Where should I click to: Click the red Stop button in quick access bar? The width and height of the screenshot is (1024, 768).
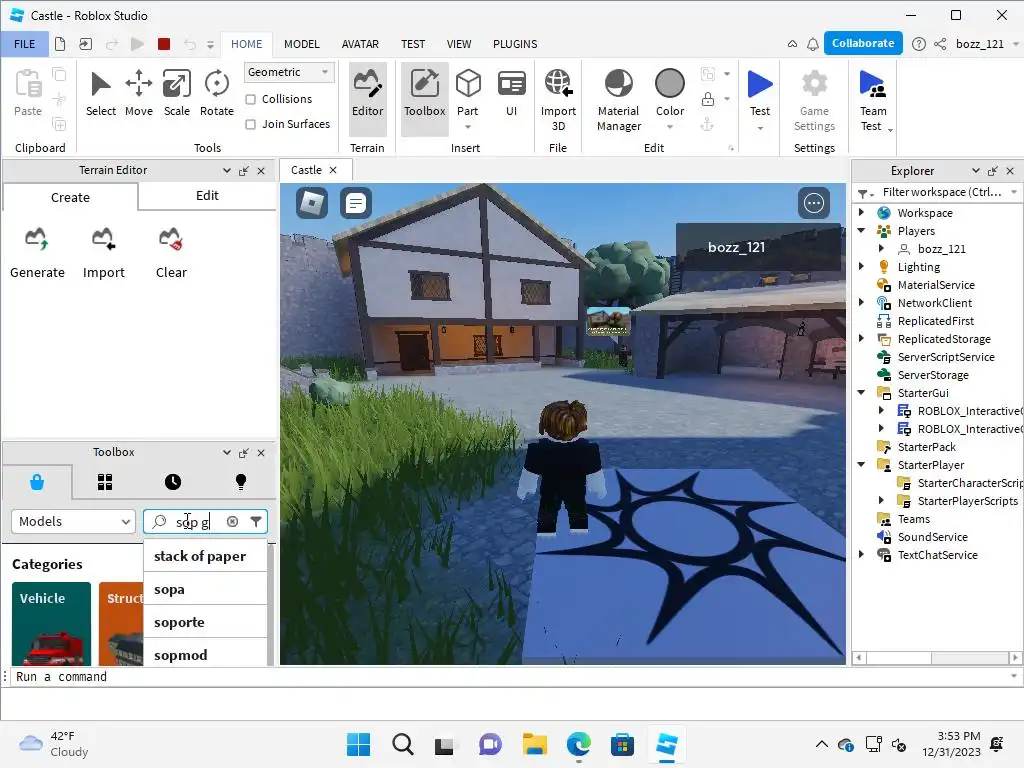pyautogui.click(x=164, y=44)
